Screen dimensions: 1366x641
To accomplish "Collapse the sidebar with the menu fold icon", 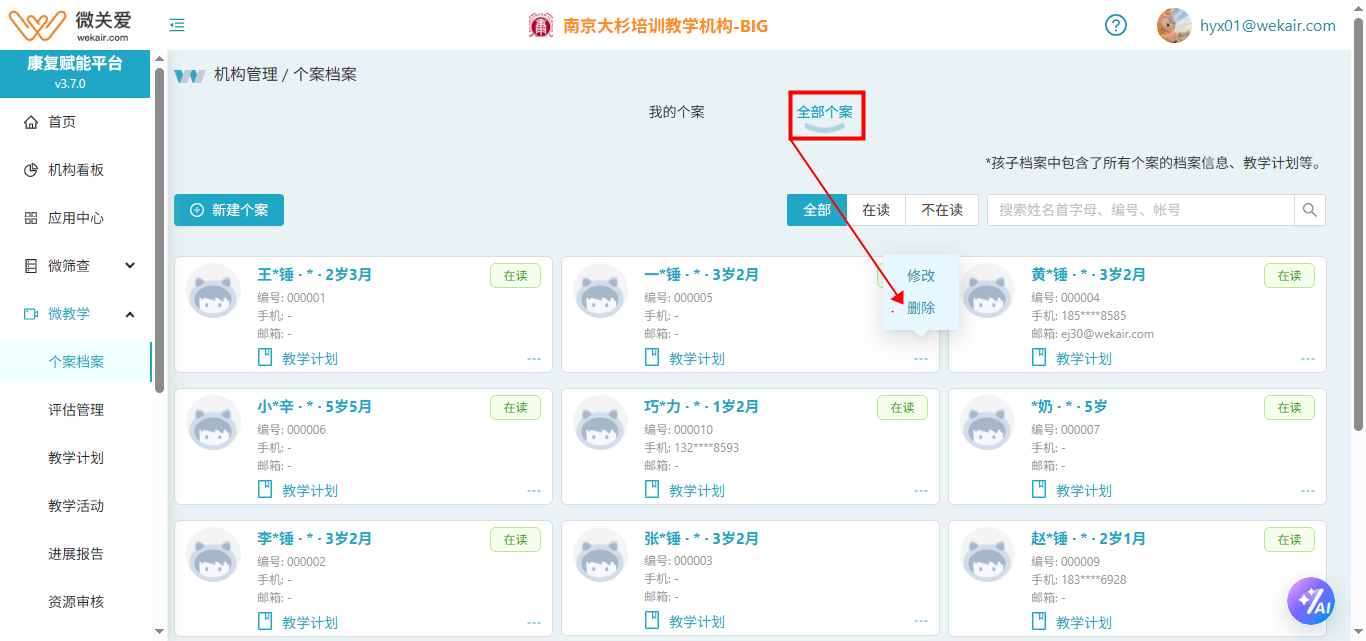I will click(x=177, y=26).
